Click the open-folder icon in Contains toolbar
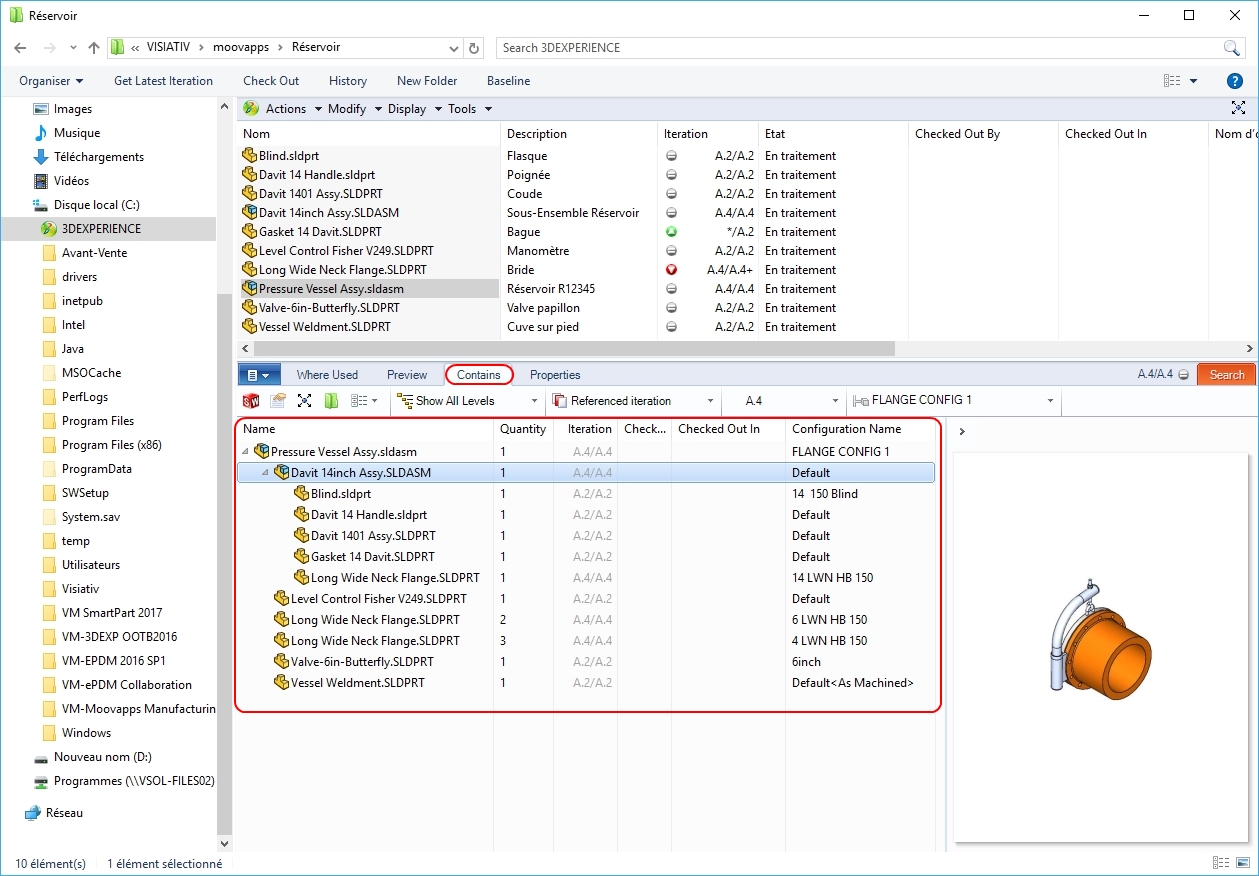This screenshot has height=876, width=1259. click(278, 401)
